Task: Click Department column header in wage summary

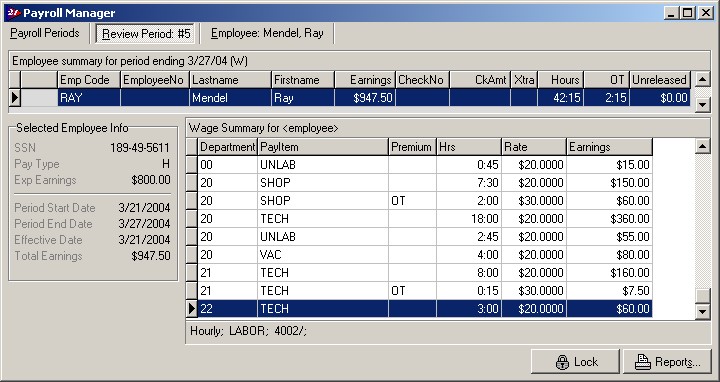Action: coord(227,147)
